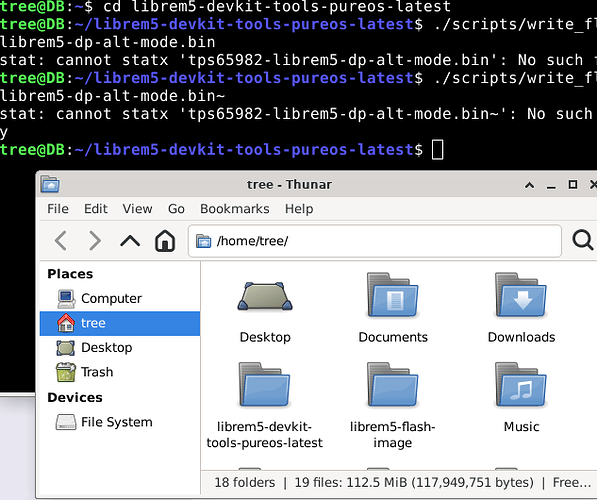Shade the Thunar window with the roll-up arrow
The width and height of the screenshot is (597, 500).
click(x=529, y=185)
